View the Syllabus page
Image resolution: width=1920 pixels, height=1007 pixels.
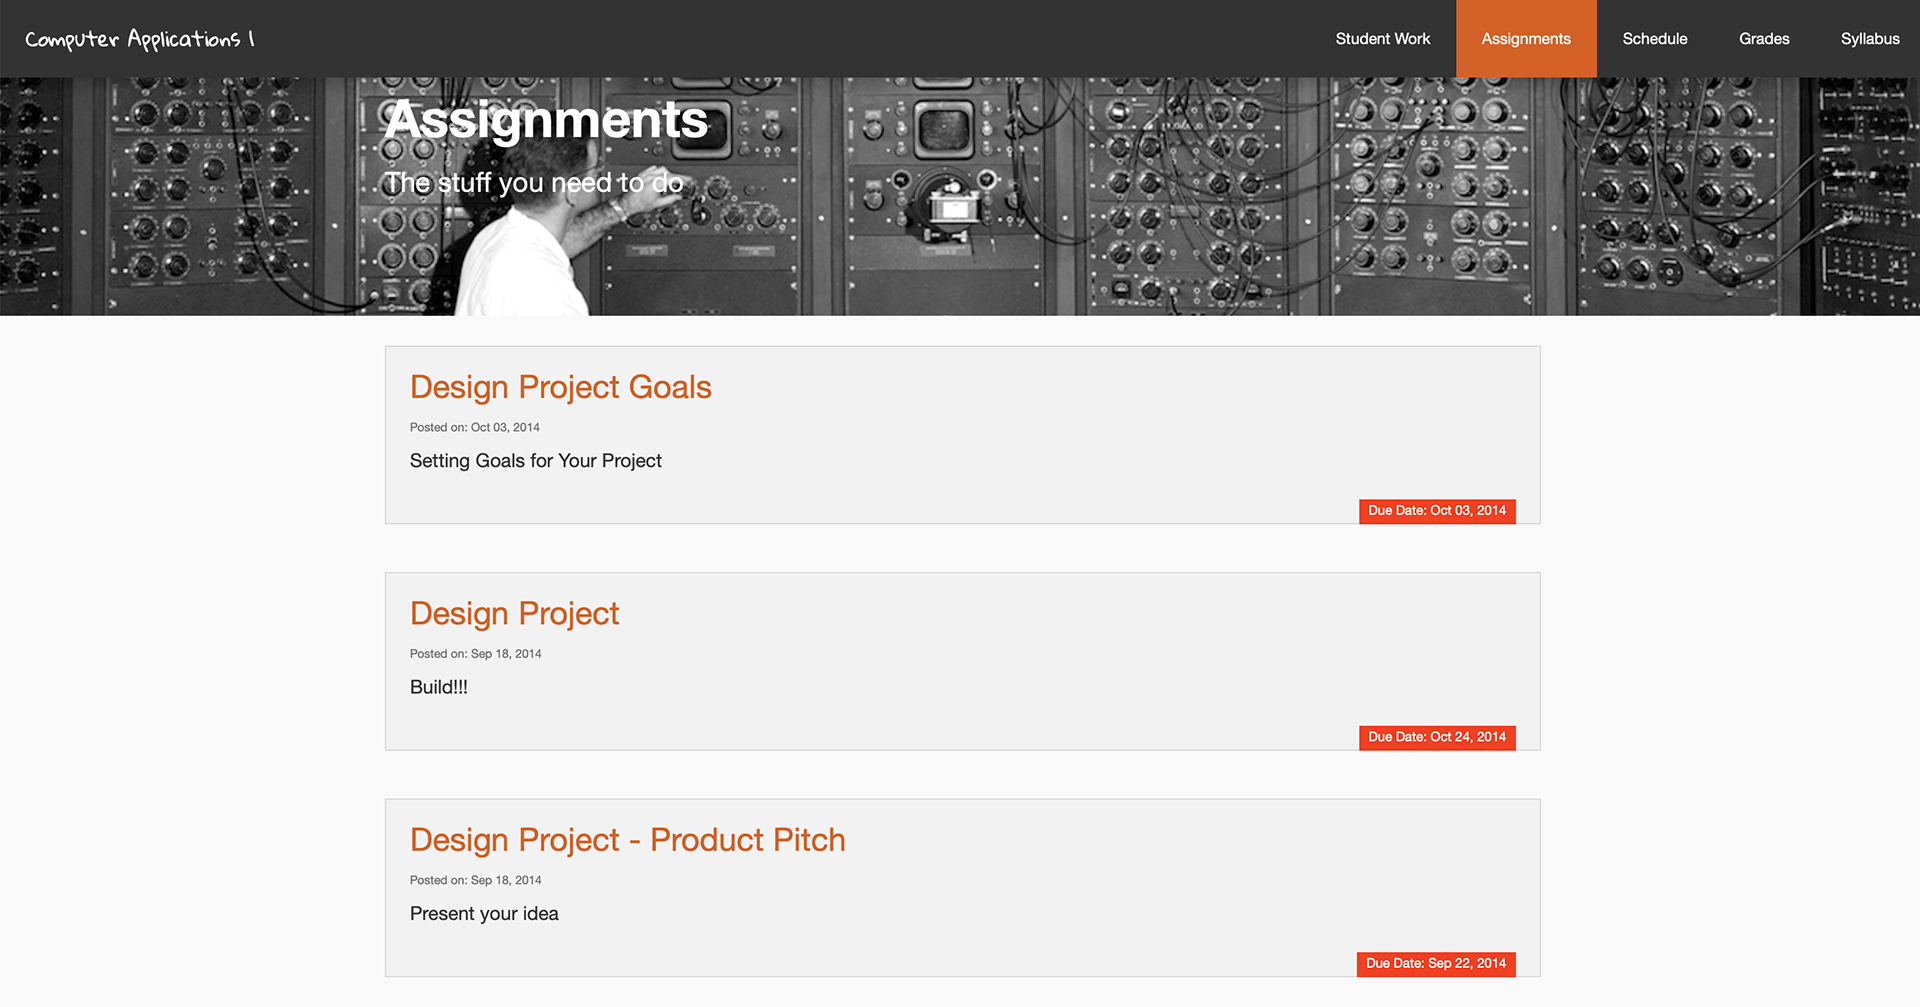1869,39
